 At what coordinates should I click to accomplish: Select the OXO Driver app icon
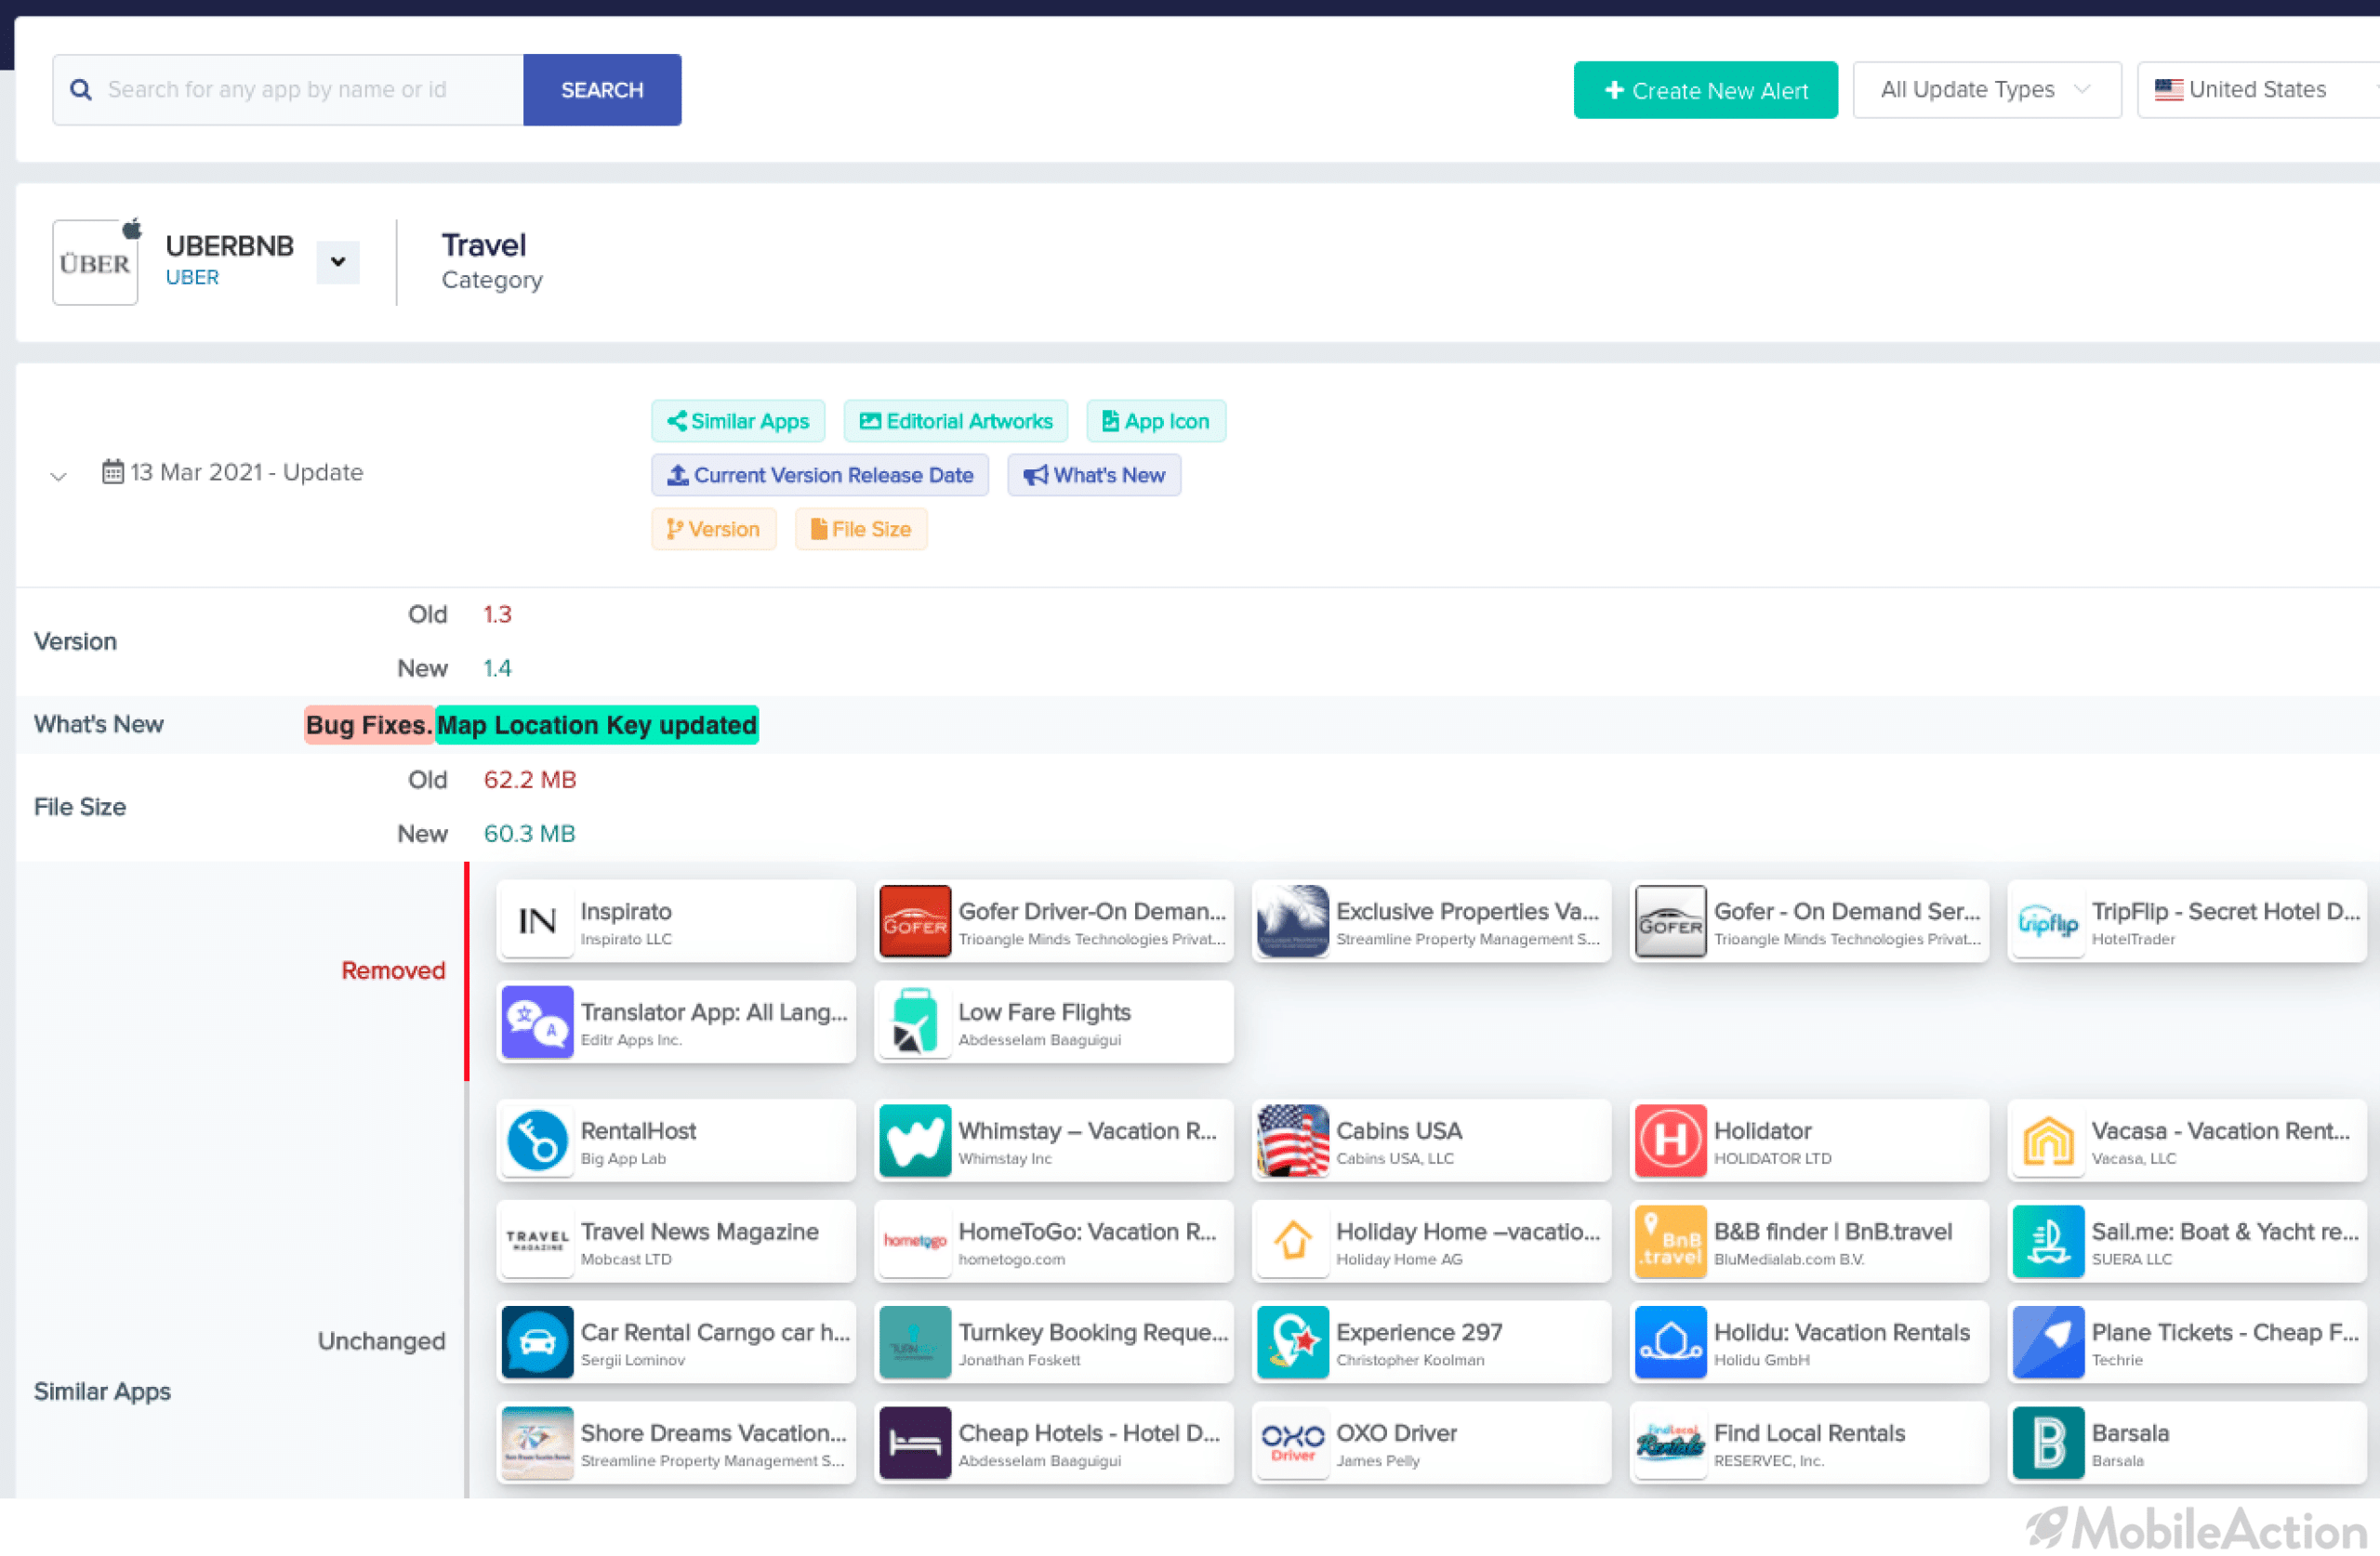[1292, 1444]
